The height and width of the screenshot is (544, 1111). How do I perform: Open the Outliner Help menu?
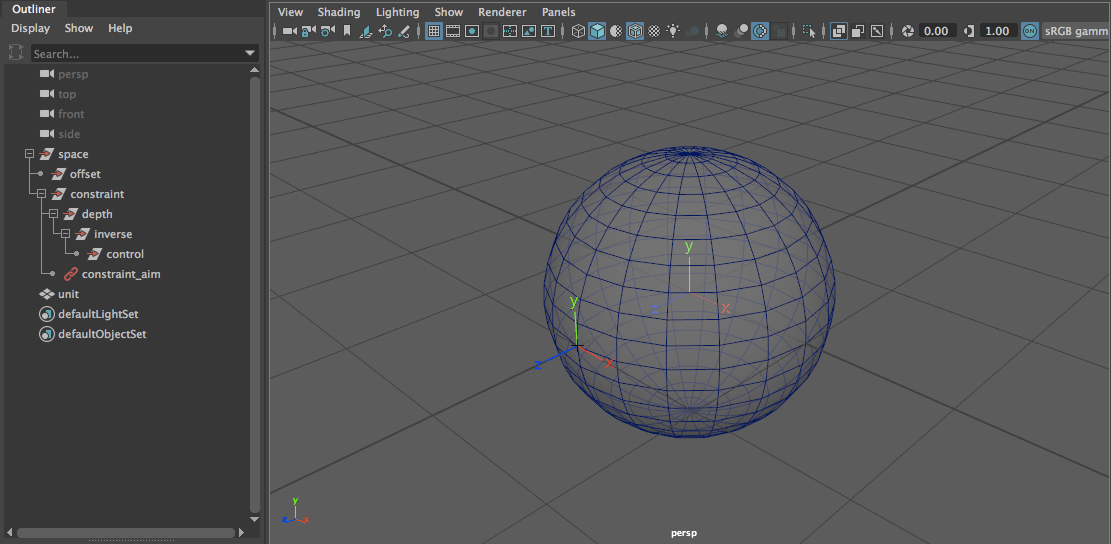pos(120,28)
